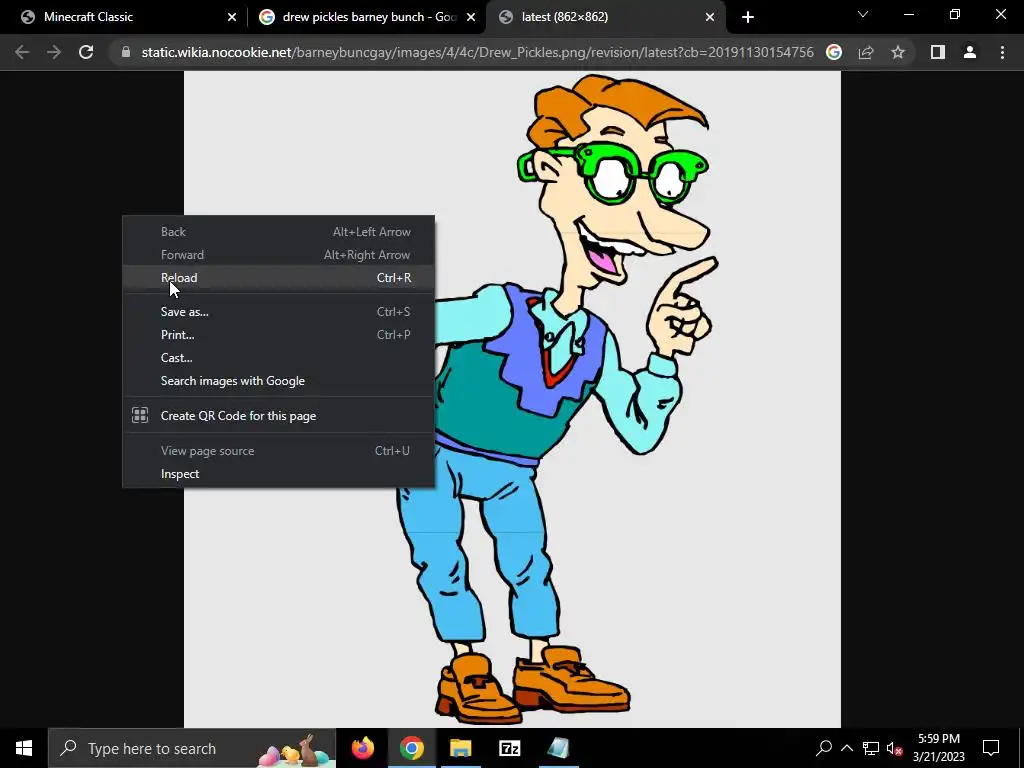Open Chrome three-dot menu

1002,52
